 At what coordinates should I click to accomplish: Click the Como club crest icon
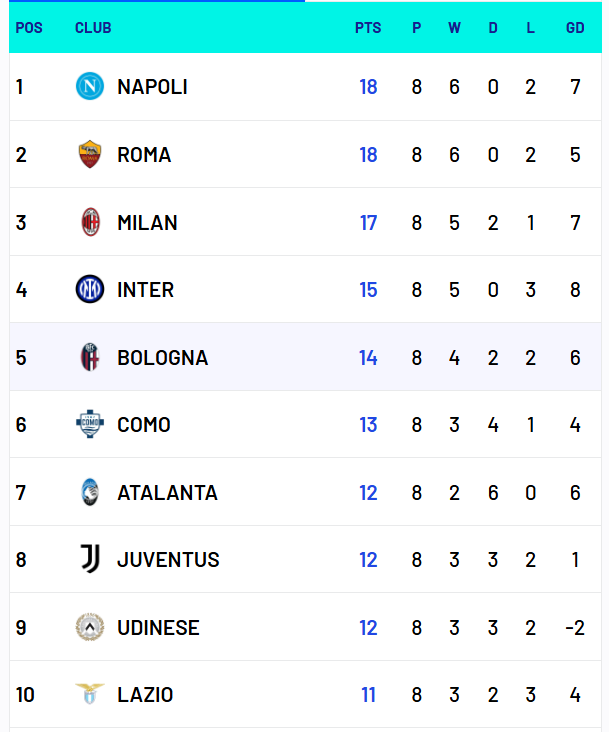point(90,425)
